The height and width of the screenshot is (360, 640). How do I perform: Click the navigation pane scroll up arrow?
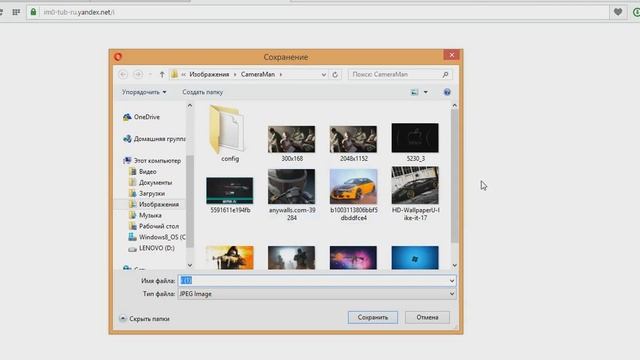click(190, 106)
